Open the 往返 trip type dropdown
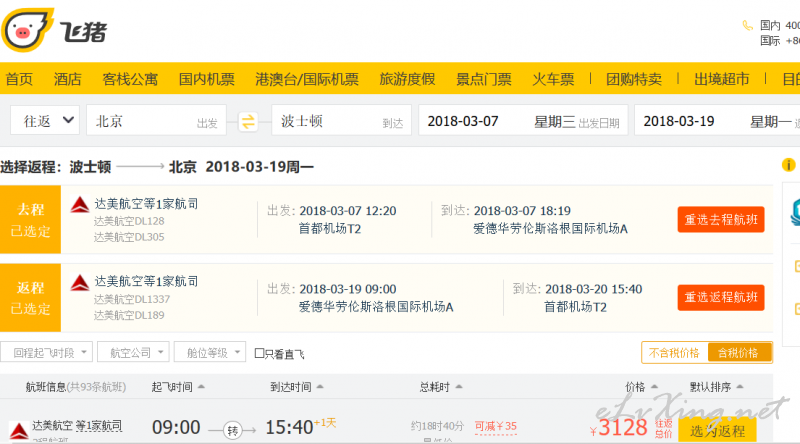Image resolution: width=800 pixels, height=444 pixels. pyautogui.click(x=45, y=120)
